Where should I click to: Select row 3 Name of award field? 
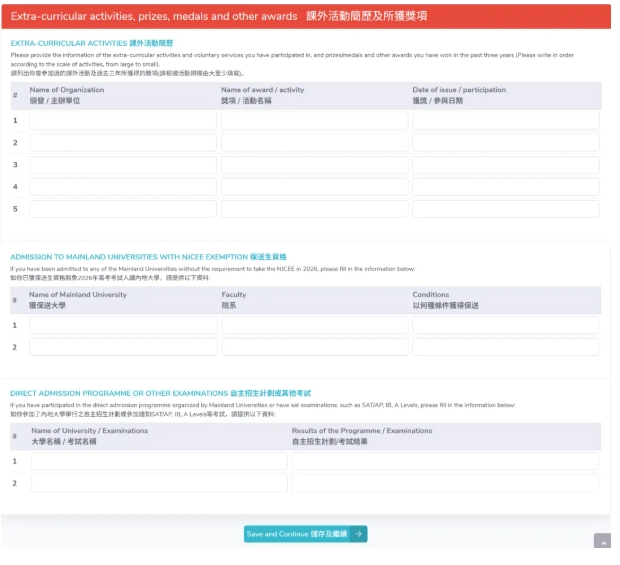point(314,165)
